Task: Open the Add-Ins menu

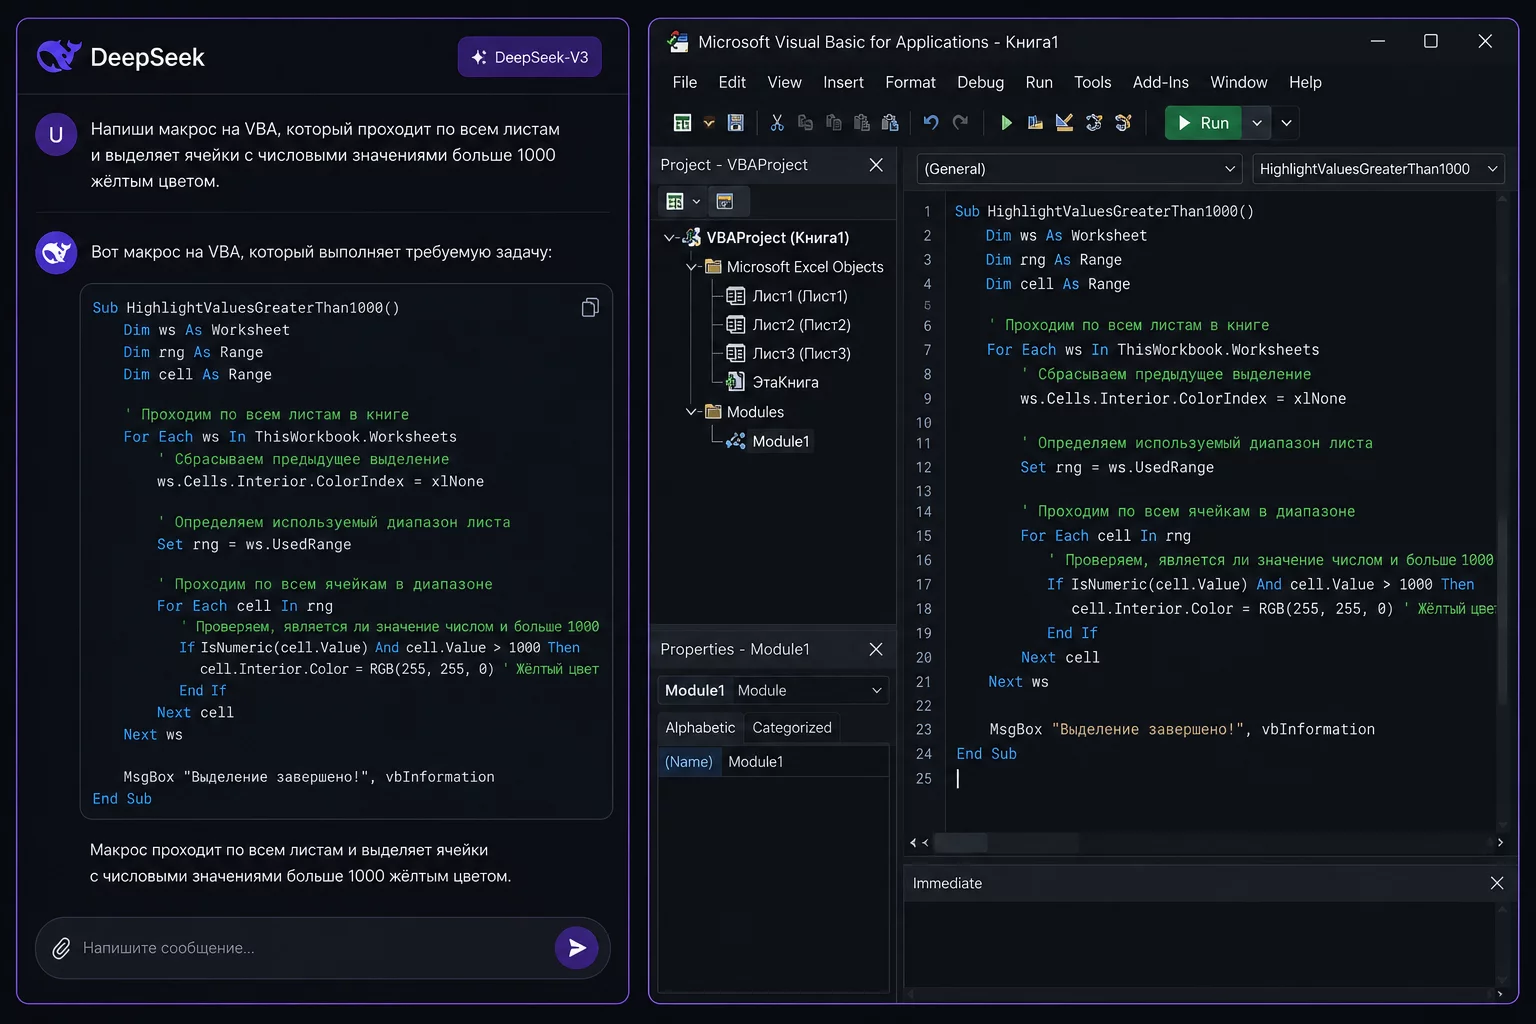Action: [x=1161, y=83]
